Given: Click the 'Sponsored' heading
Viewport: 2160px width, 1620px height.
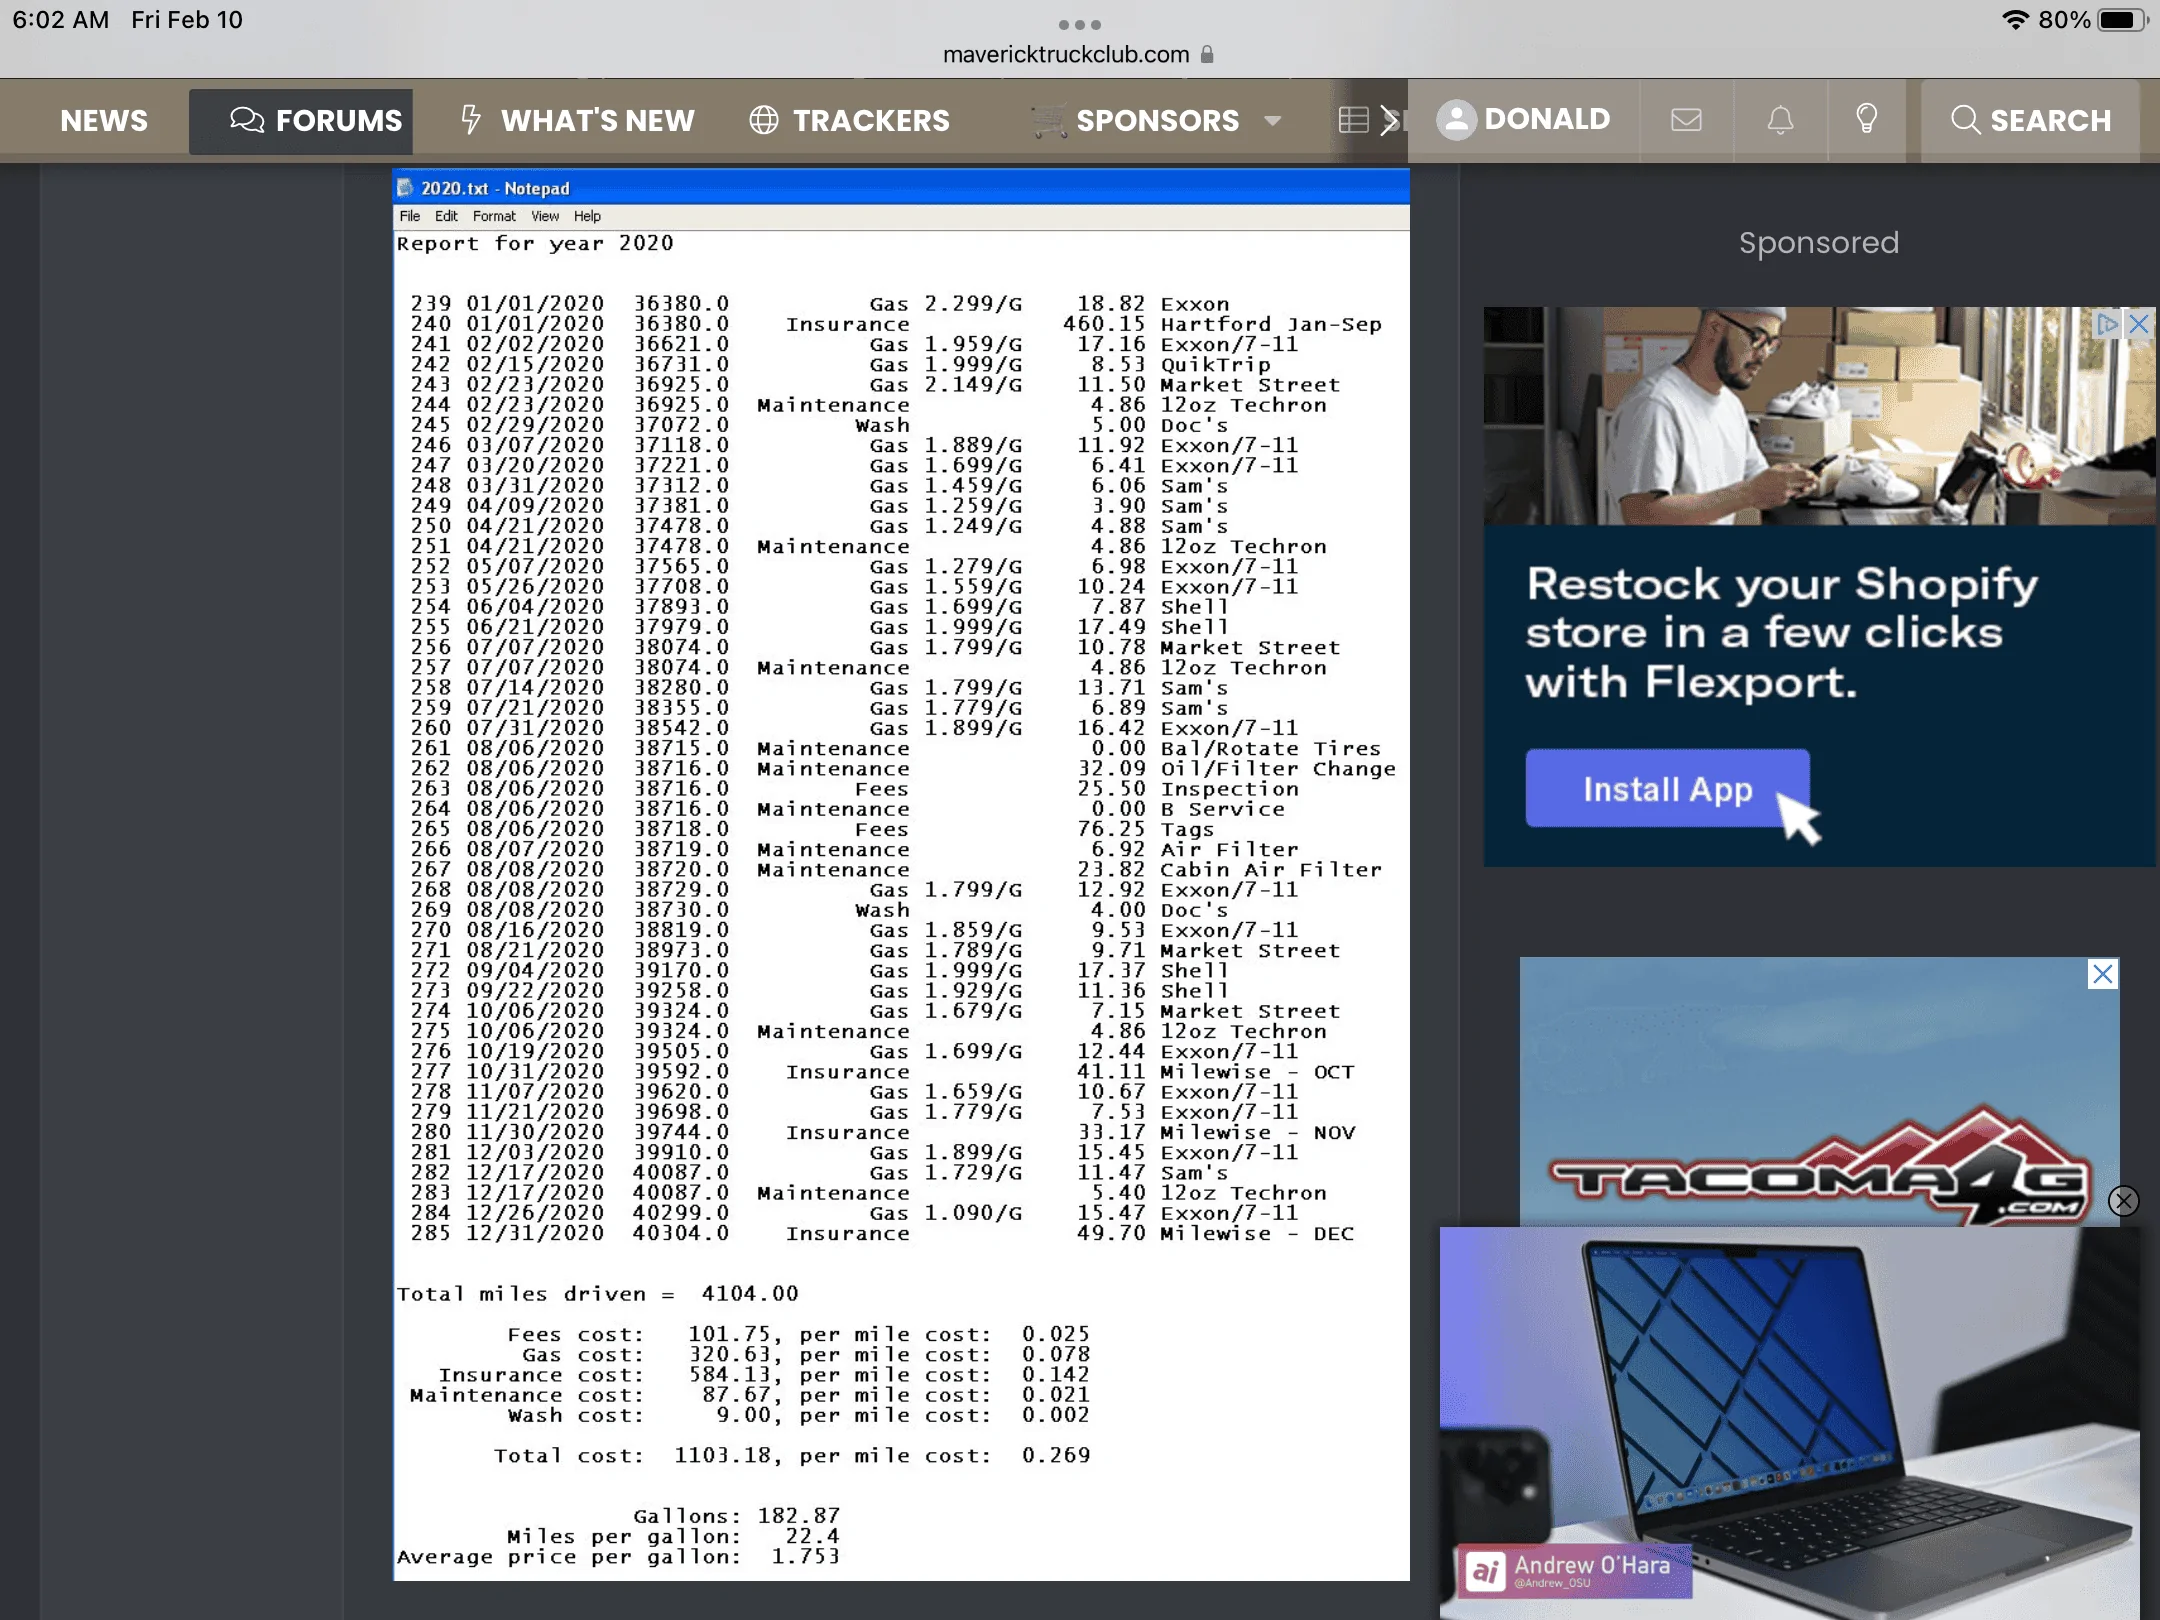Looking at the screenshot, I should pos(1818,243).
